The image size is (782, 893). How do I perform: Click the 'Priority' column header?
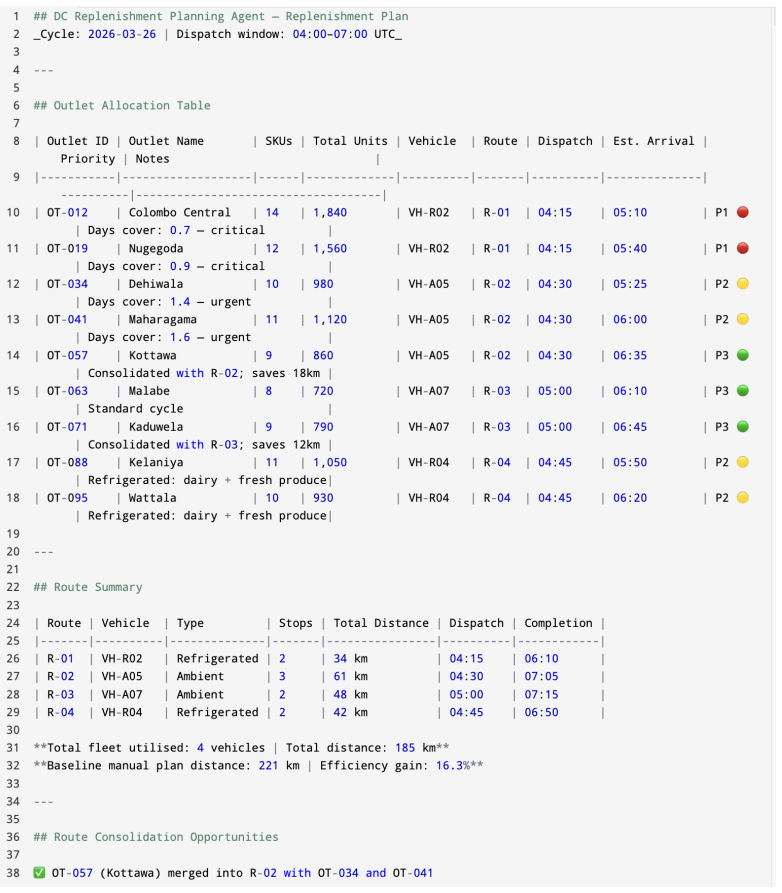tap(88, 159)
